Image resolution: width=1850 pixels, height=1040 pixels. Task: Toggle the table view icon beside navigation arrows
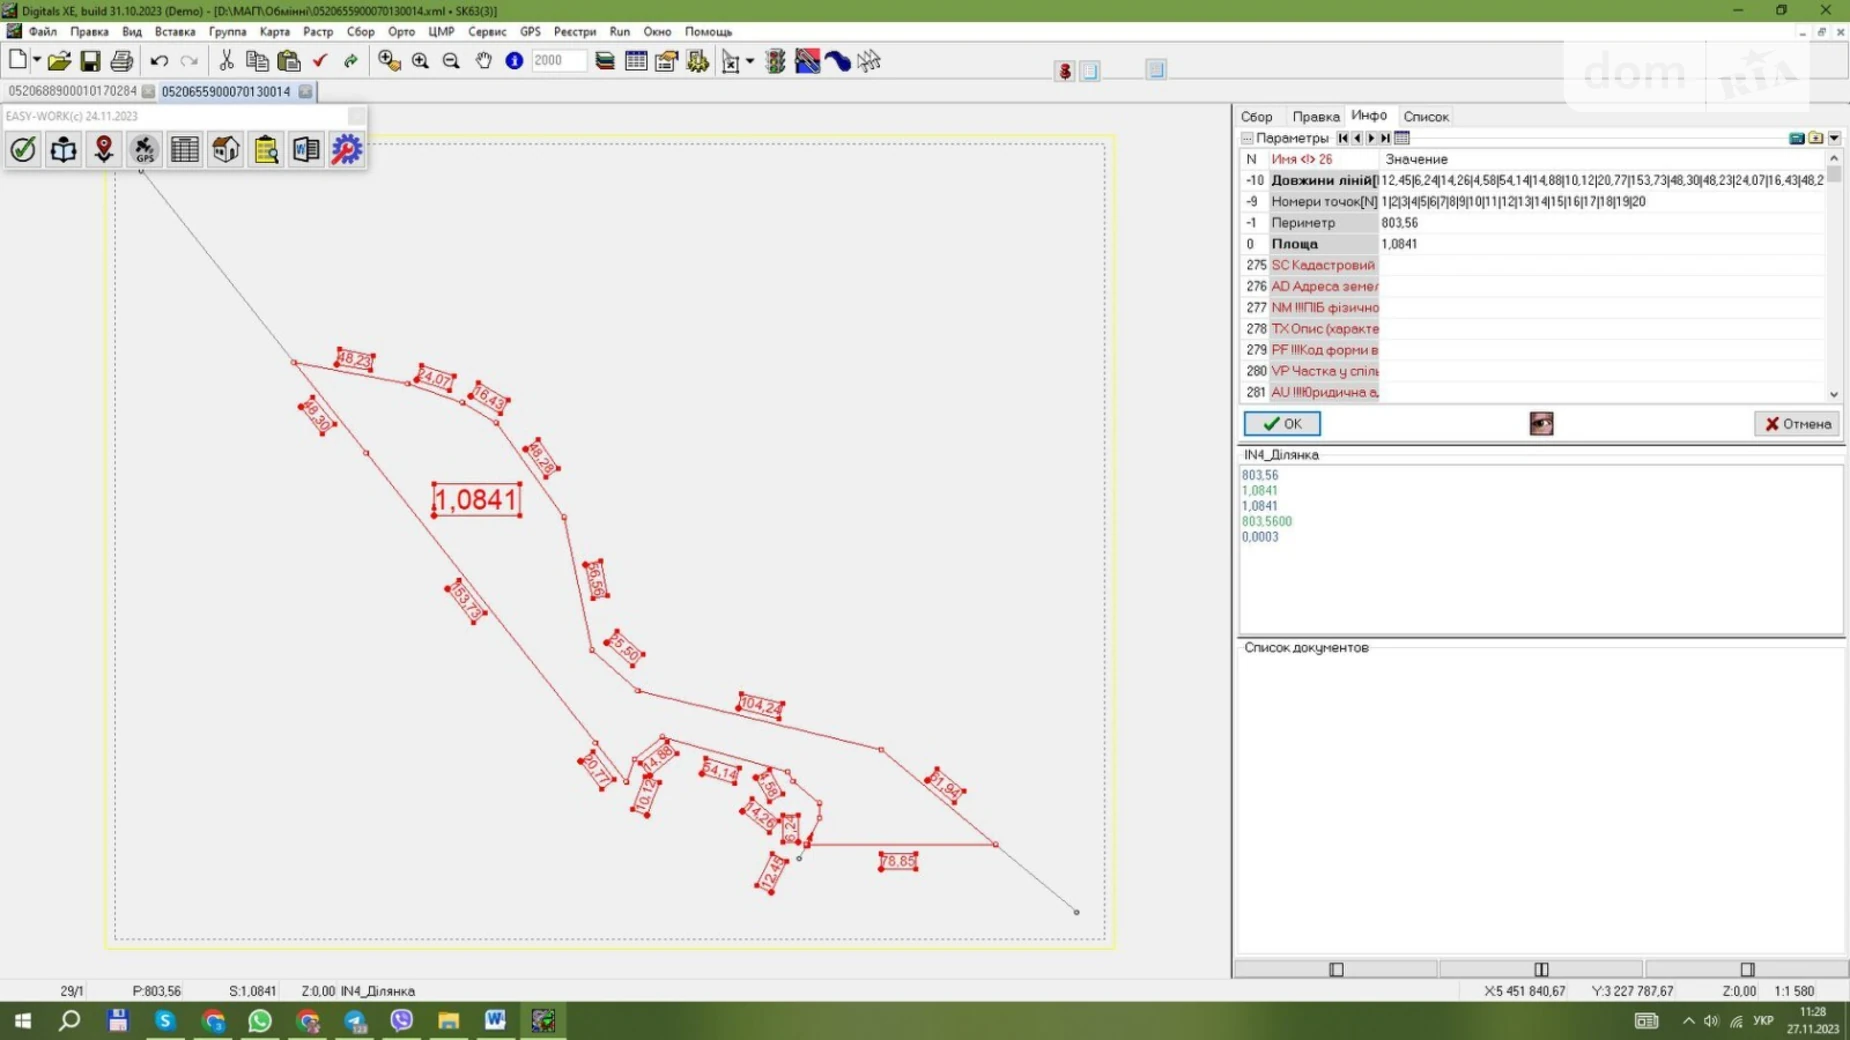click(1402, 138)
